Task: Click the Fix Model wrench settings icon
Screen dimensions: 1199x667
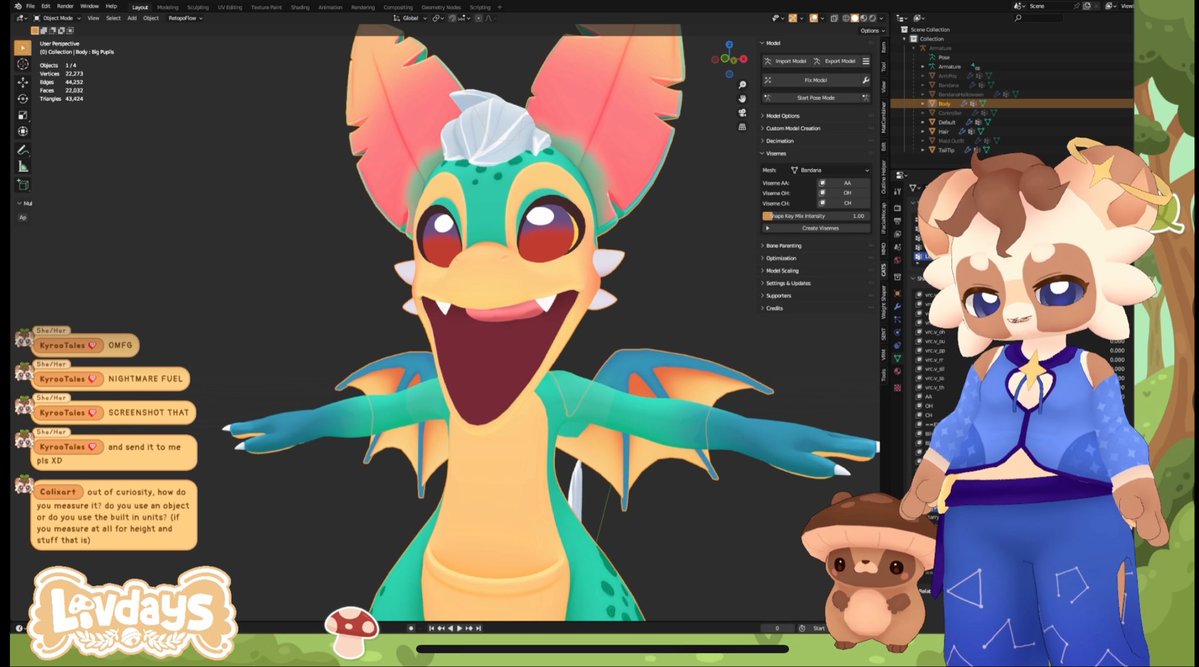Action: tap(866, 80)
